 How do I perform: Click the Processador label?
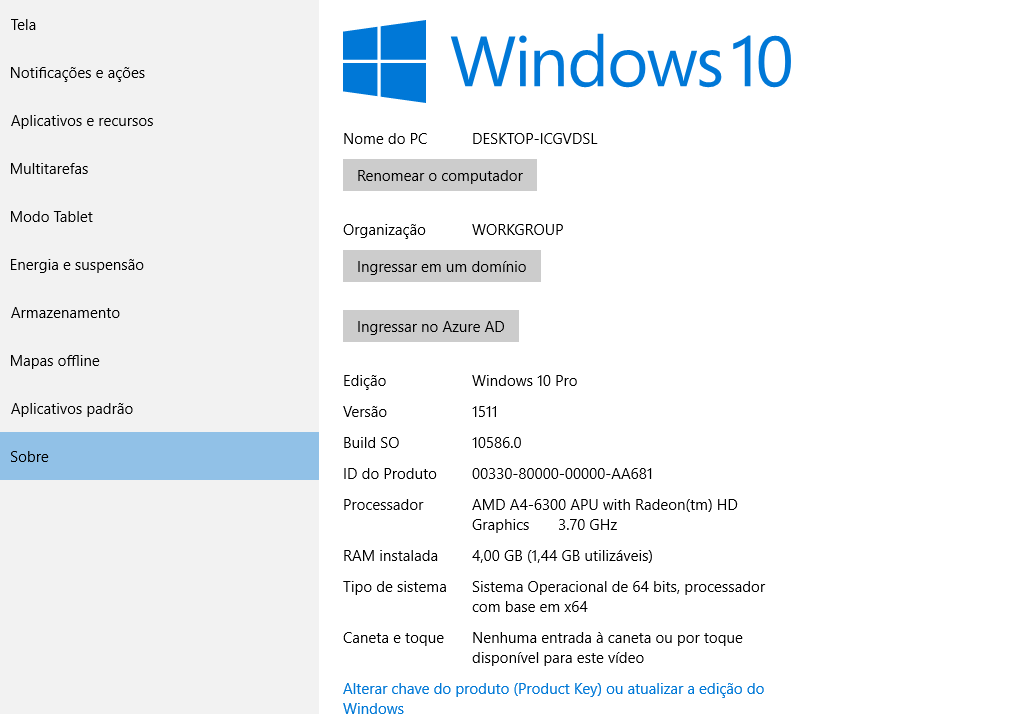click(383, 504)
